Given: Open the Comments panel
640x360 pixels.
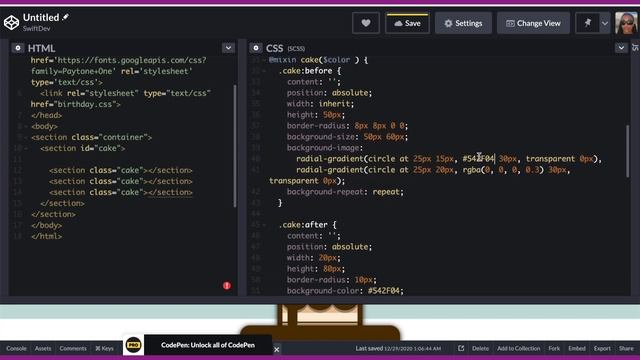Looking at the screenshot, I should point(73,348).
